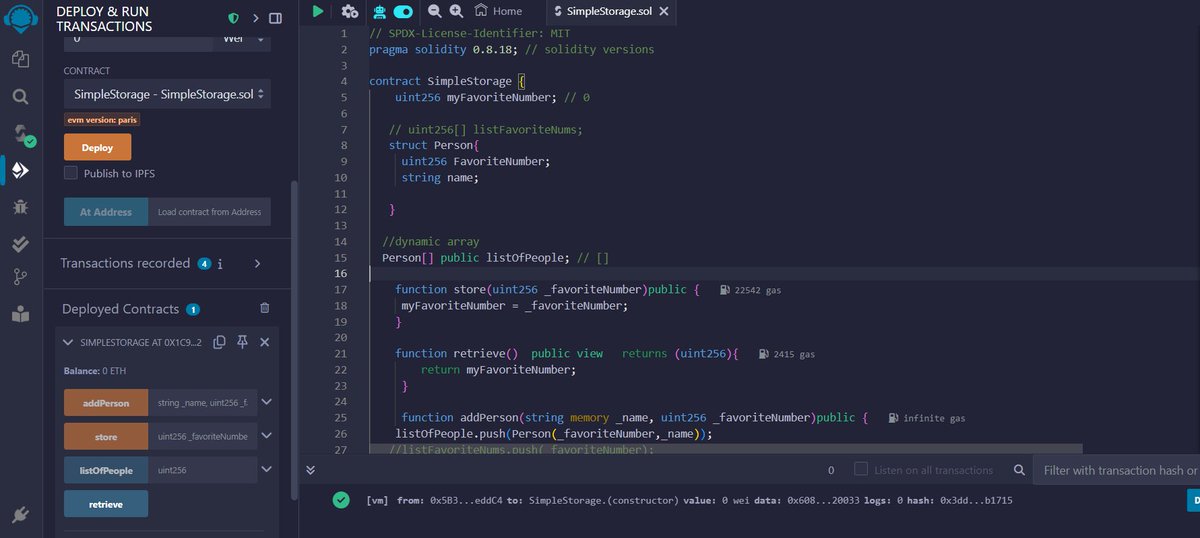
Task: Run script with the green play icon
Action: pyautogui.click(x=318, y=11)
